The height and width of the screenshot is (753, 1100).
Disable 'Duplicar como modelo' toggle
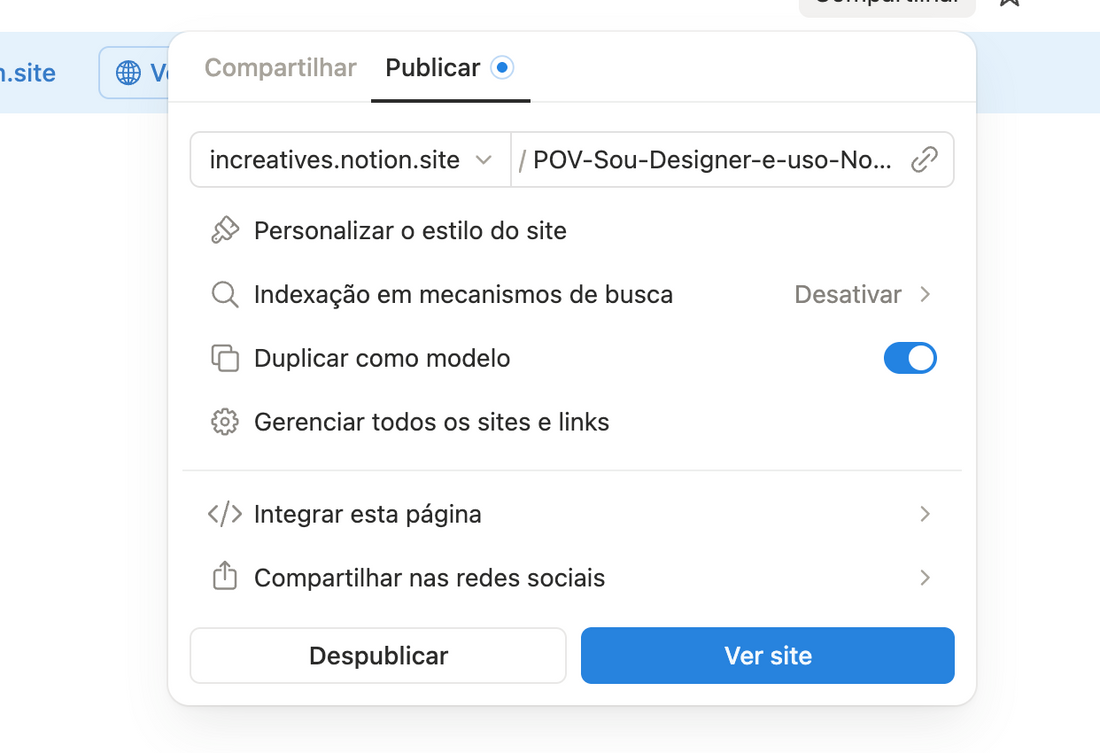point(910,358)
